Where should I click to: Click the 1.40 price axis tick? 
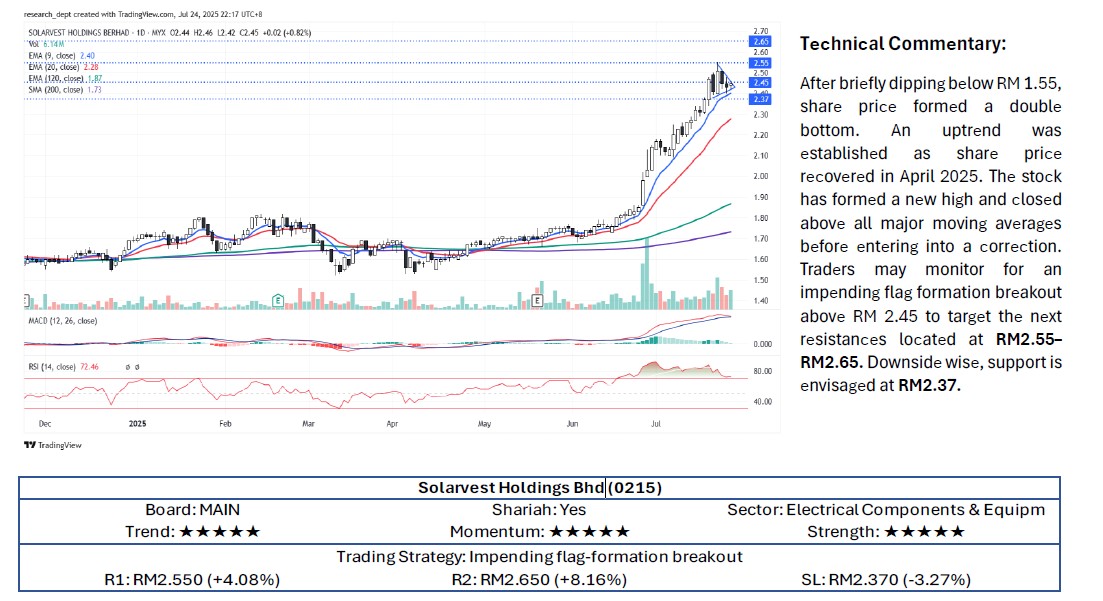tap(760, 300)
